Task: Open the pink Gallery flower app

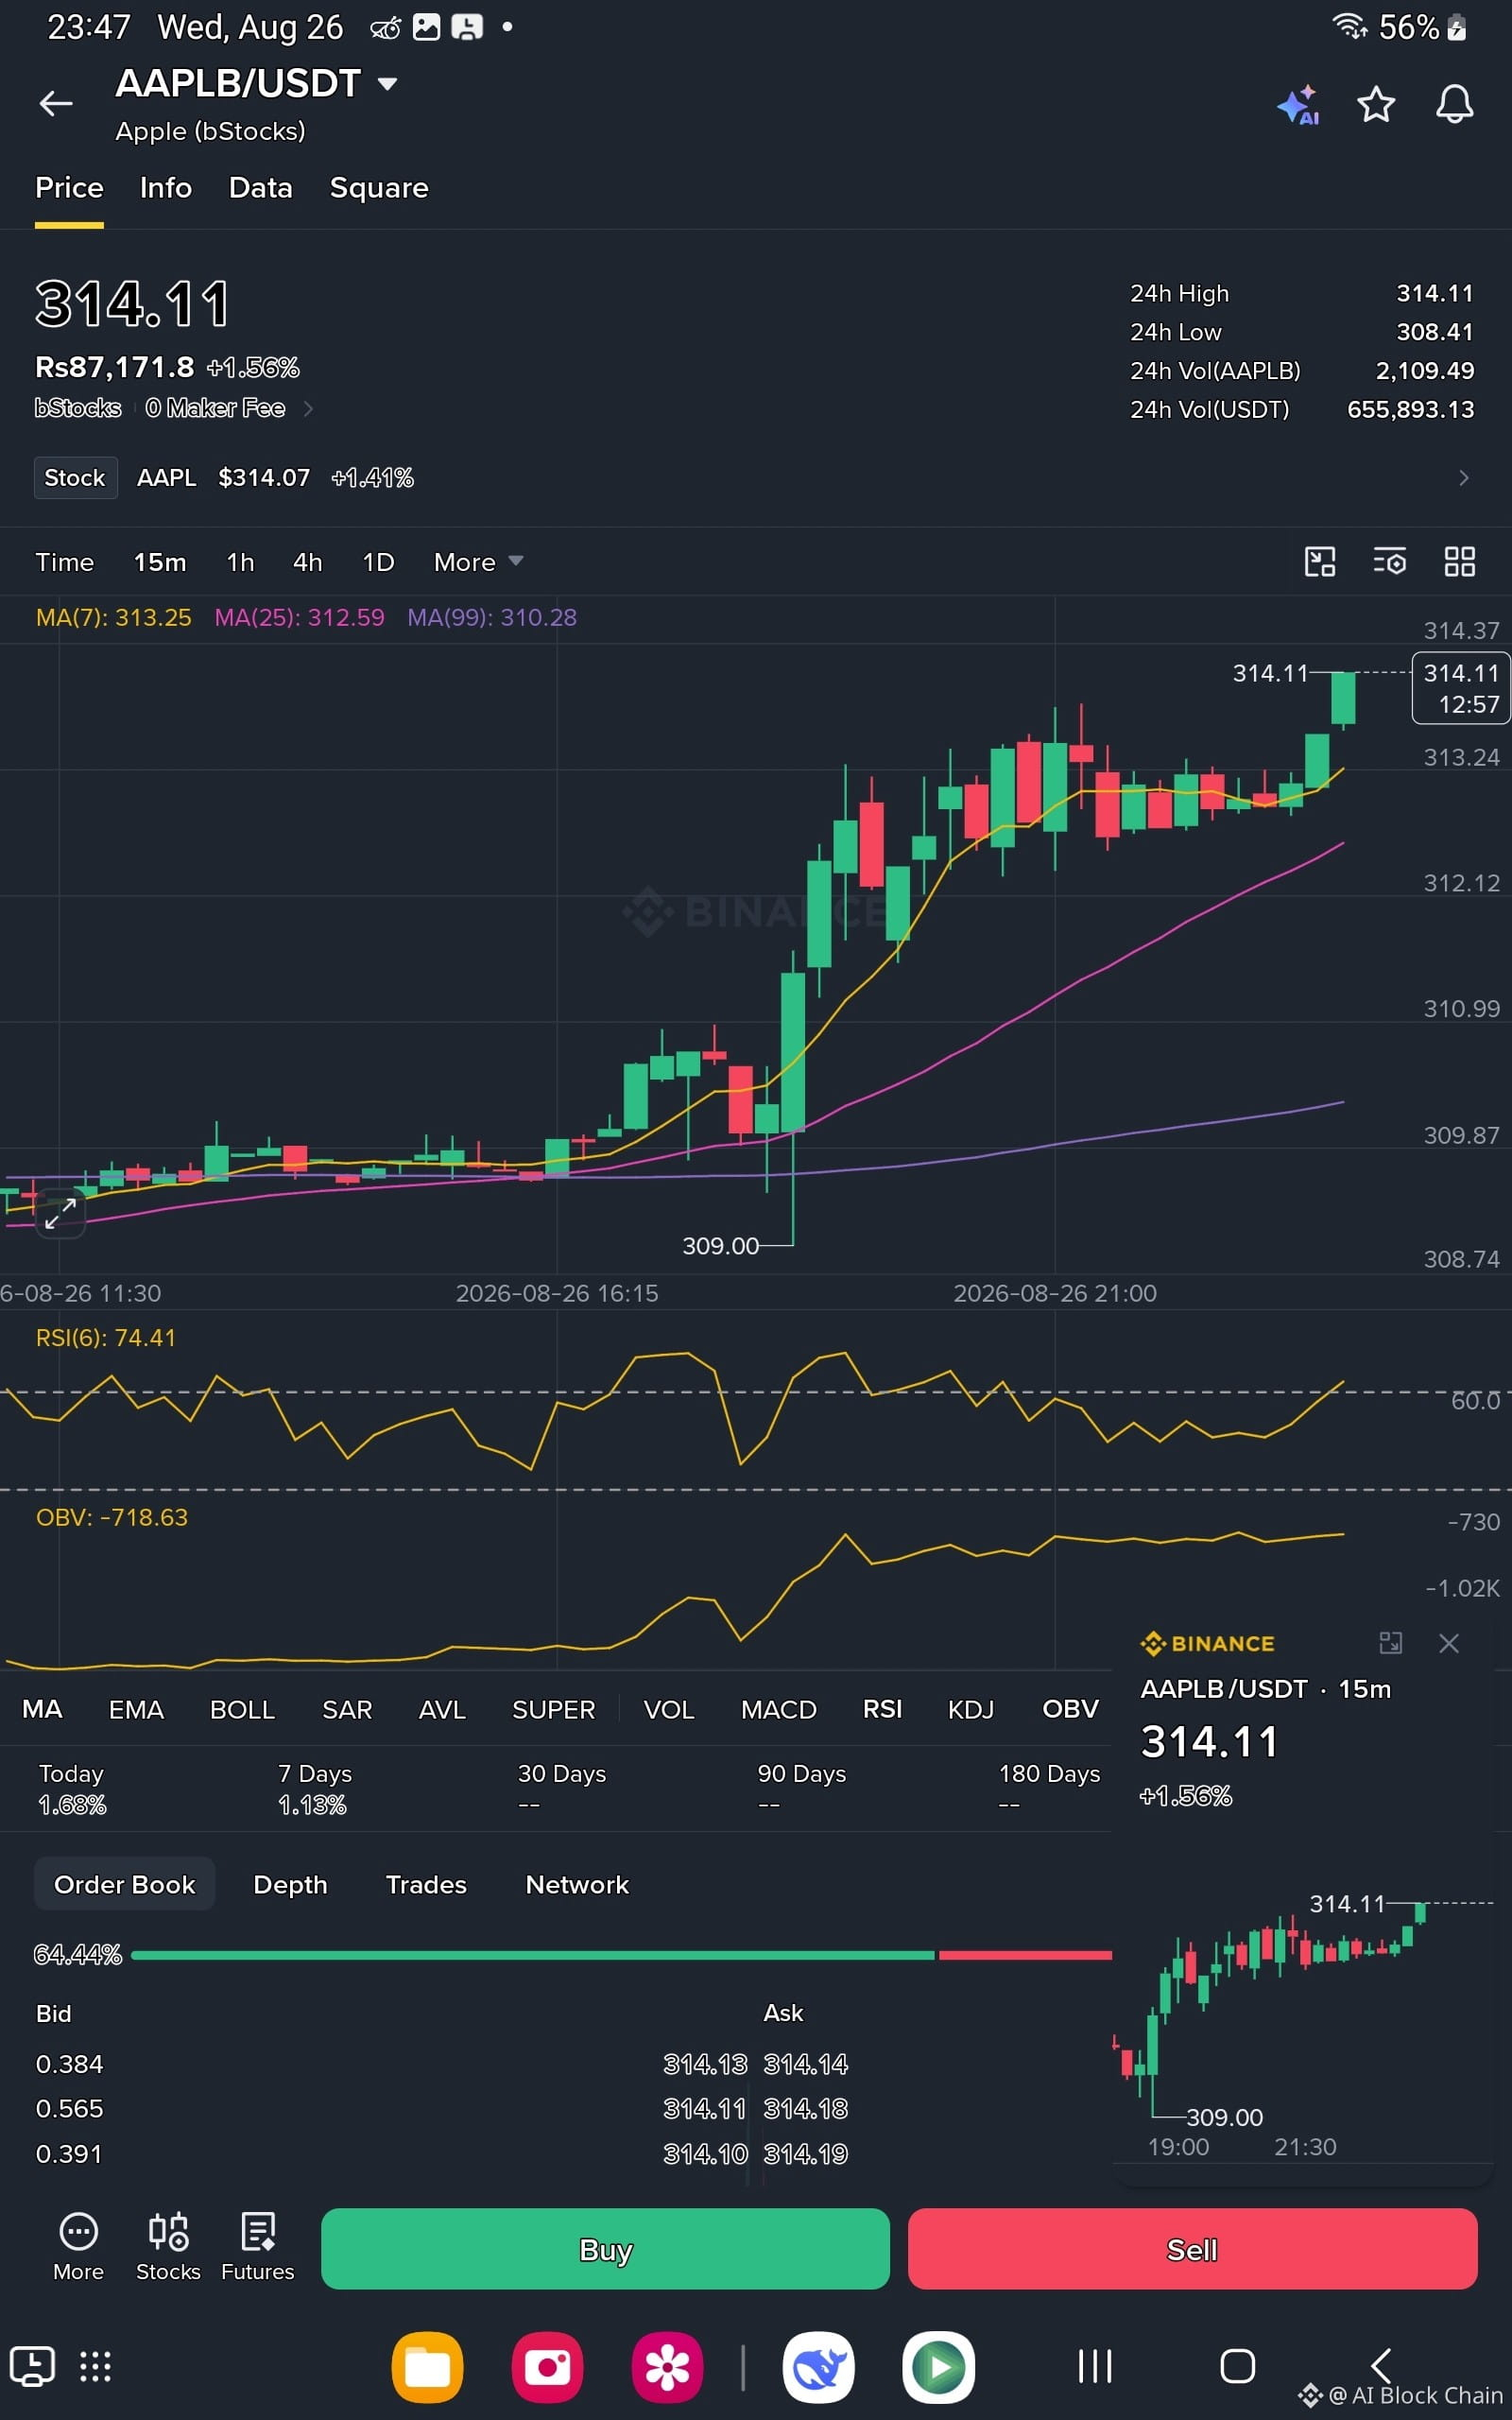Action: point(667,2367)
